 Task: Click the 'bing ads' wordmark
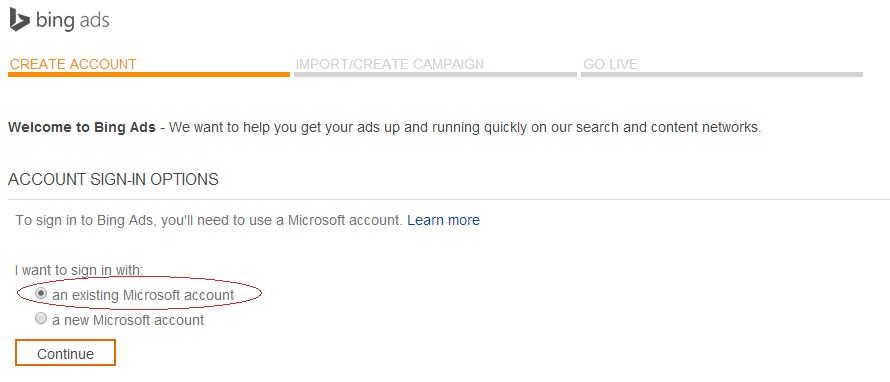click(72, 20)
